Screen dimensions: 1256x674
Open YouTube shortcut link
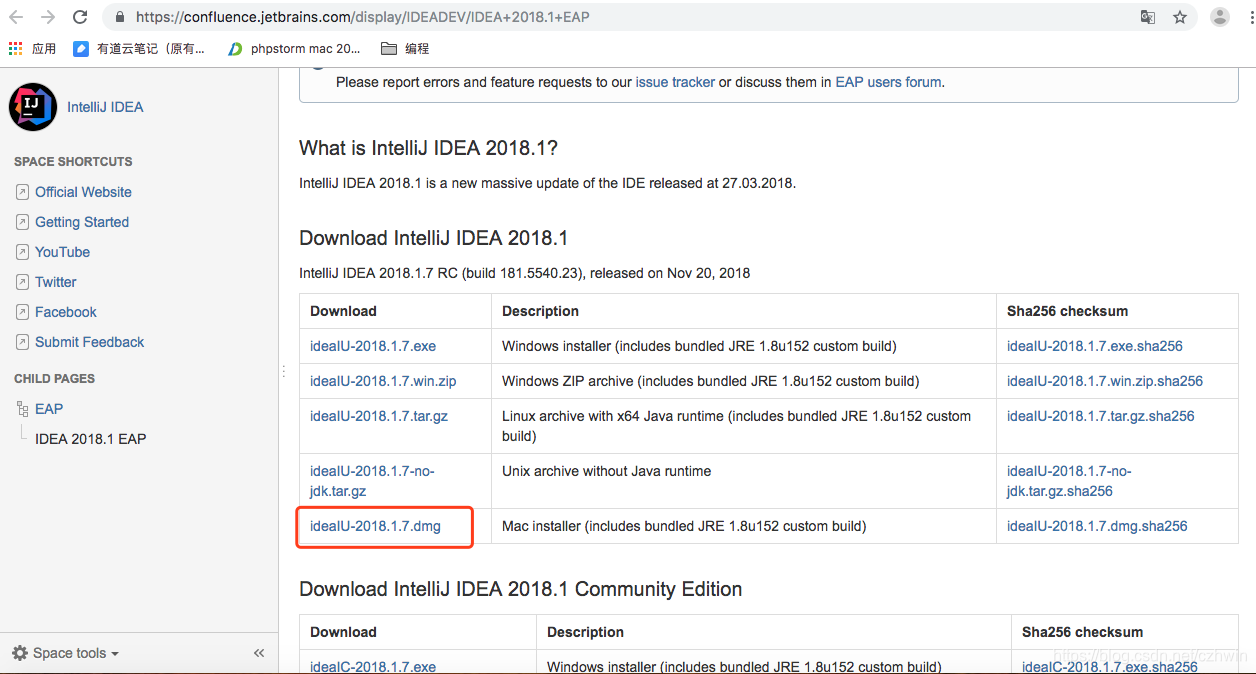coord(62,252)
